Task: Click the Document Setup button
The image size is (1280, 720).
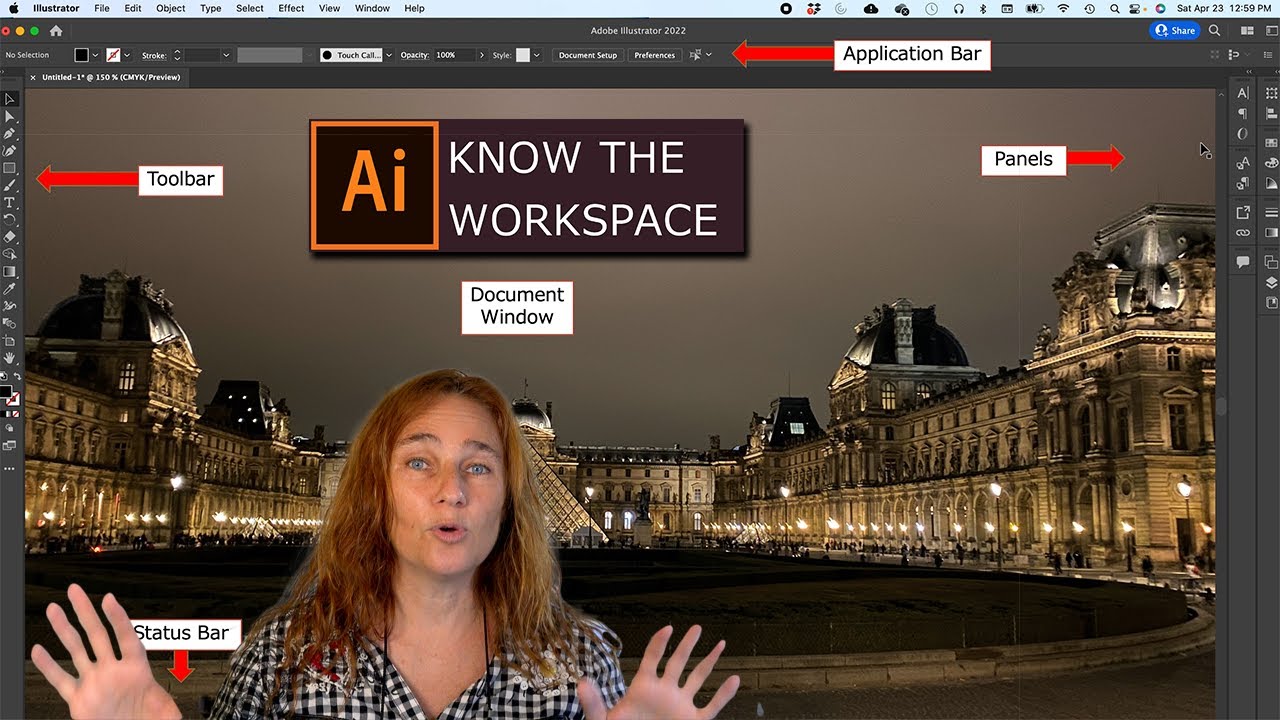Action: click(x=588, y=55)
